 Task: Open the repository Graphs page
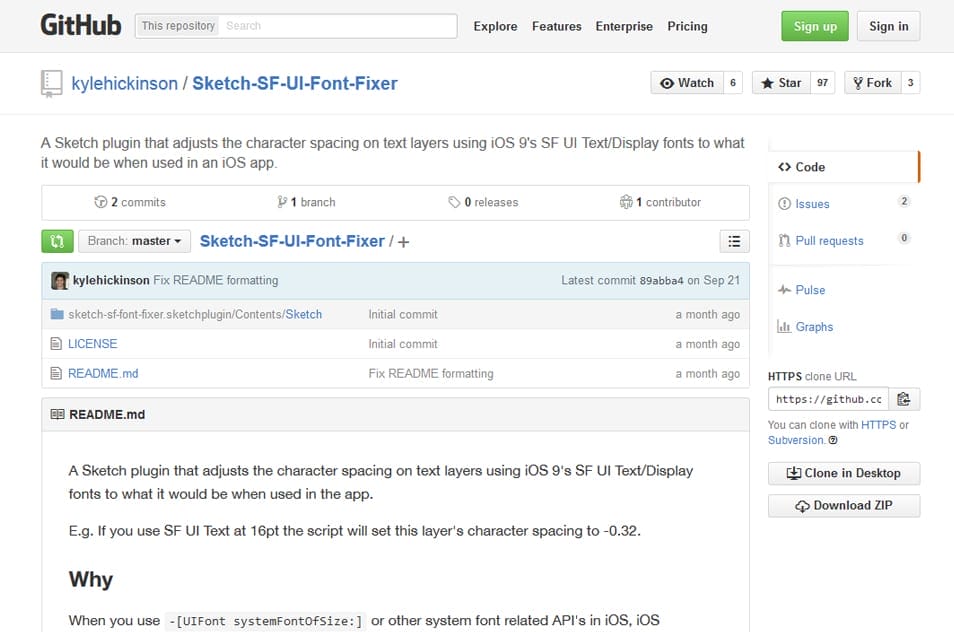pyautogui.click(x=811, y=326)
